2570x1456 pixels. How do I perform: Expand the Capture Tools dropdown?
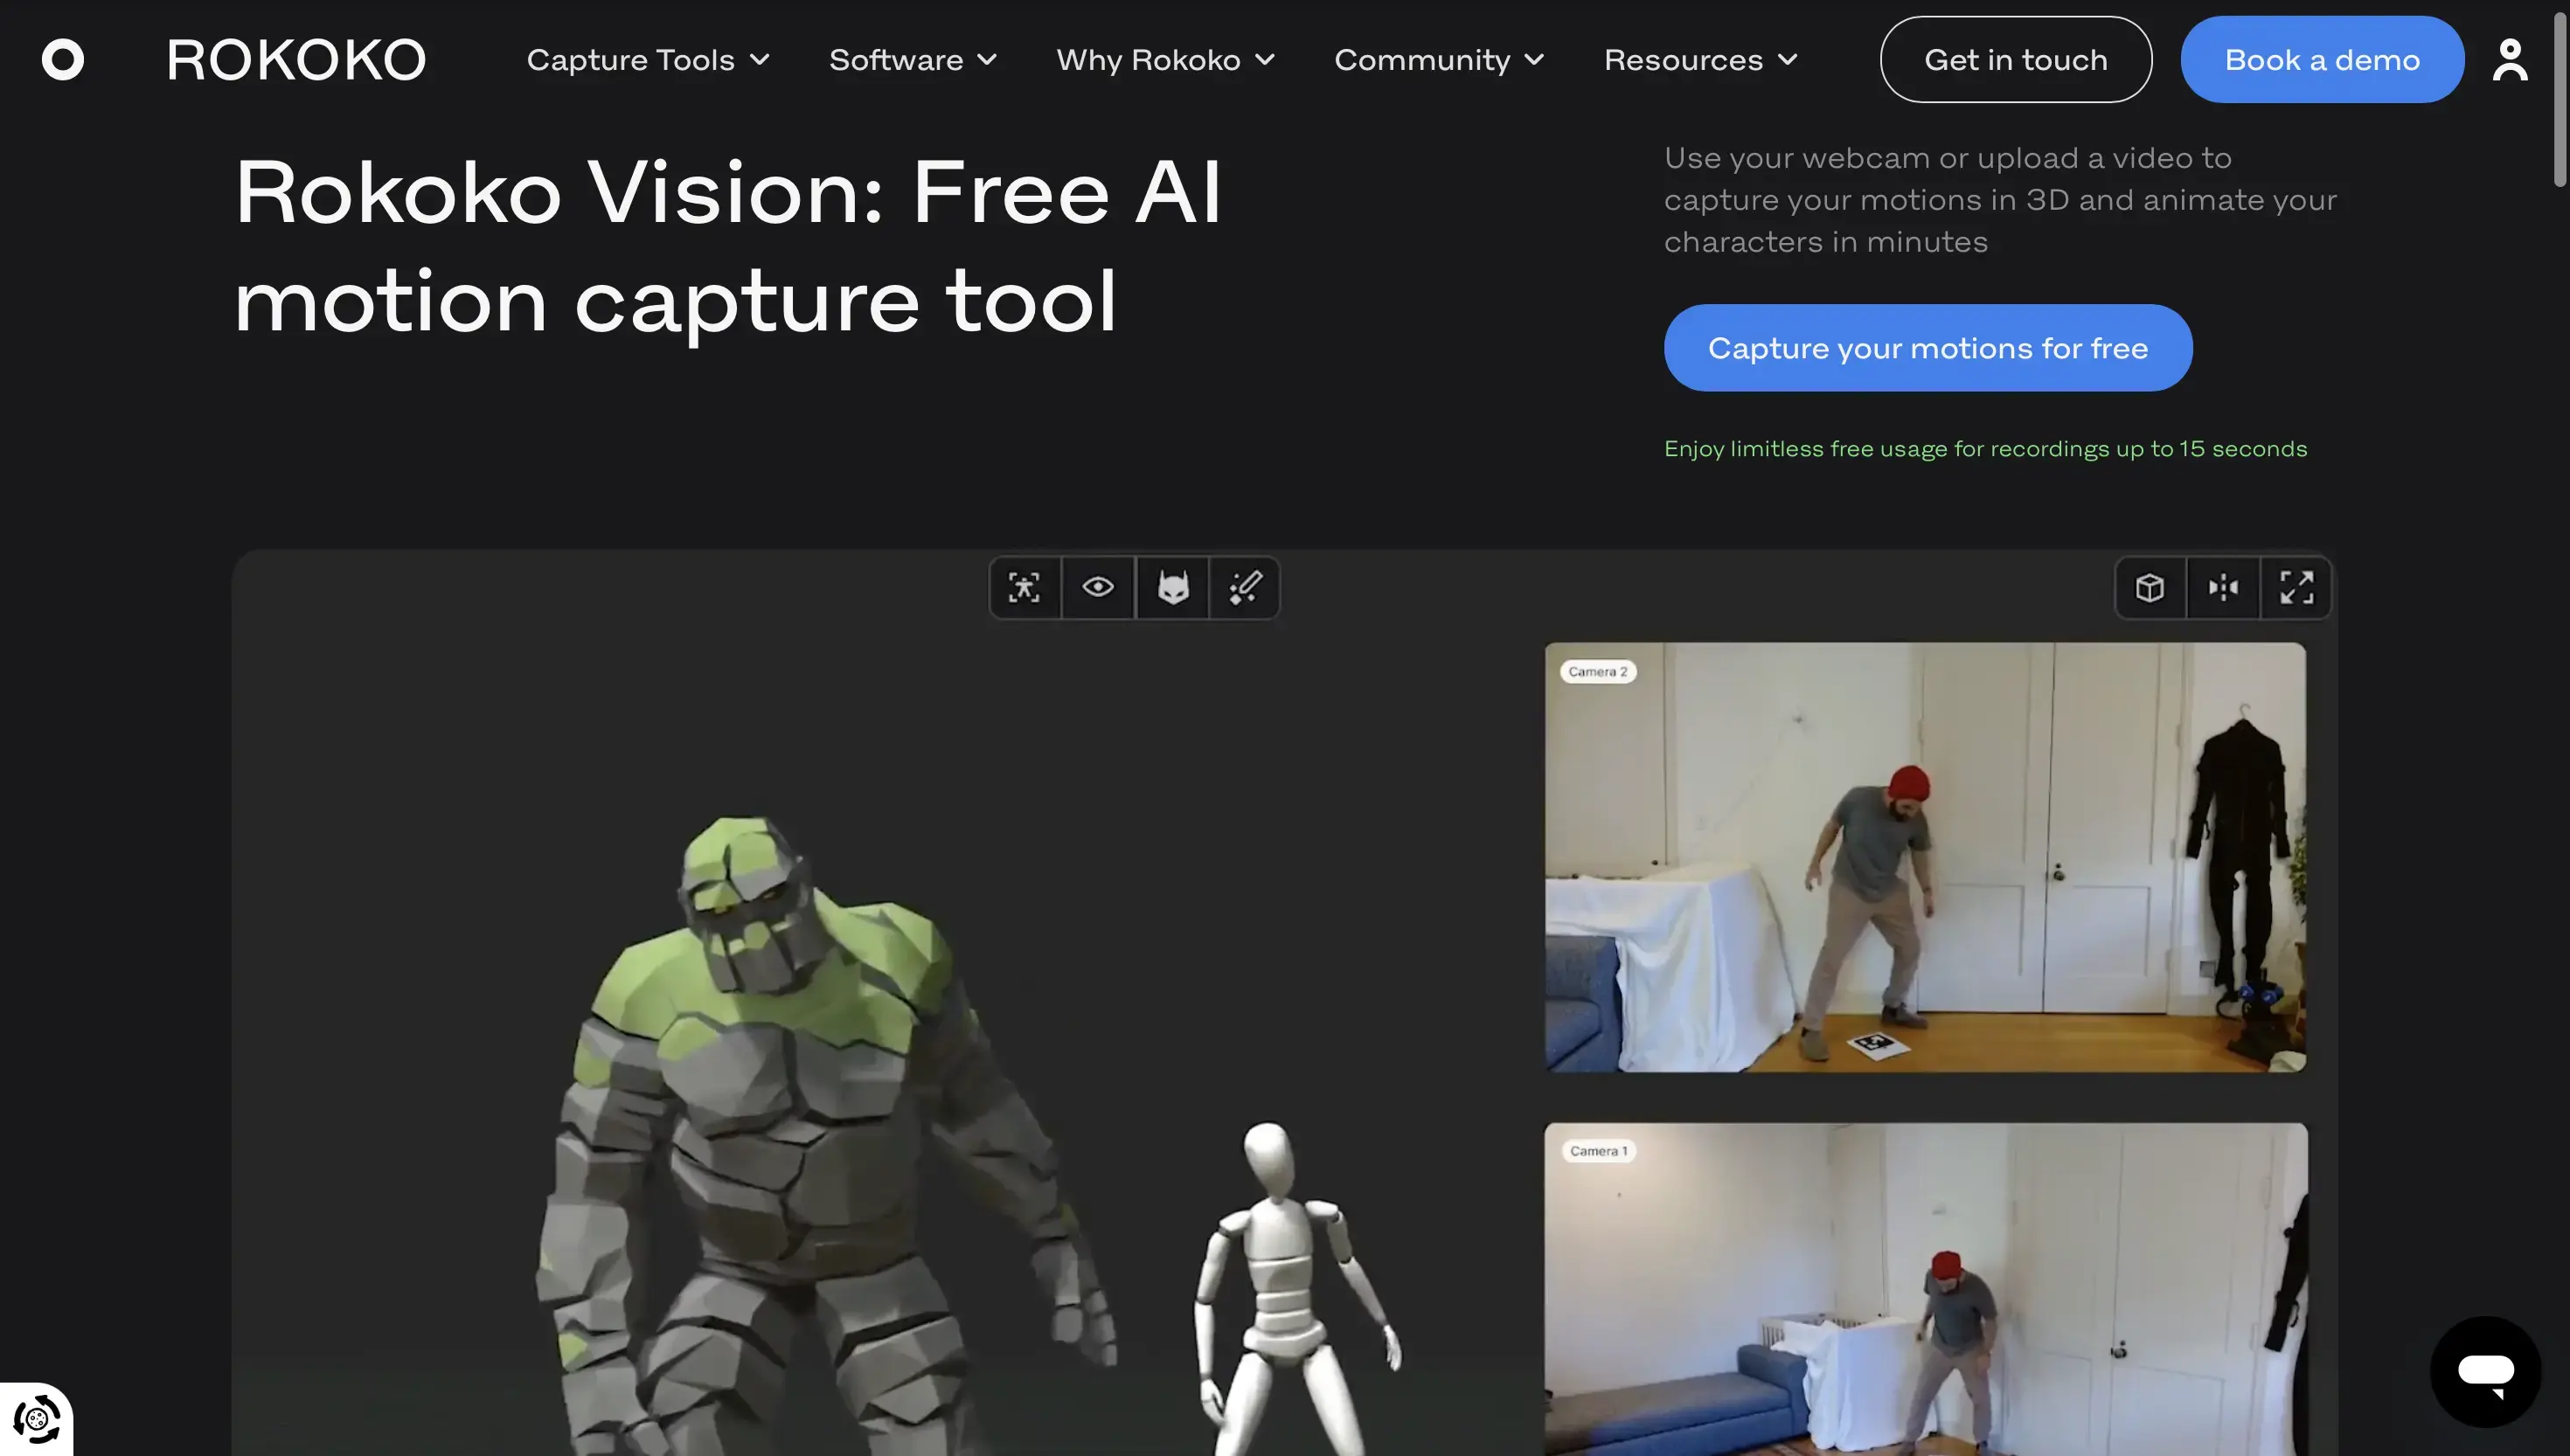click(x=648, y=60)
